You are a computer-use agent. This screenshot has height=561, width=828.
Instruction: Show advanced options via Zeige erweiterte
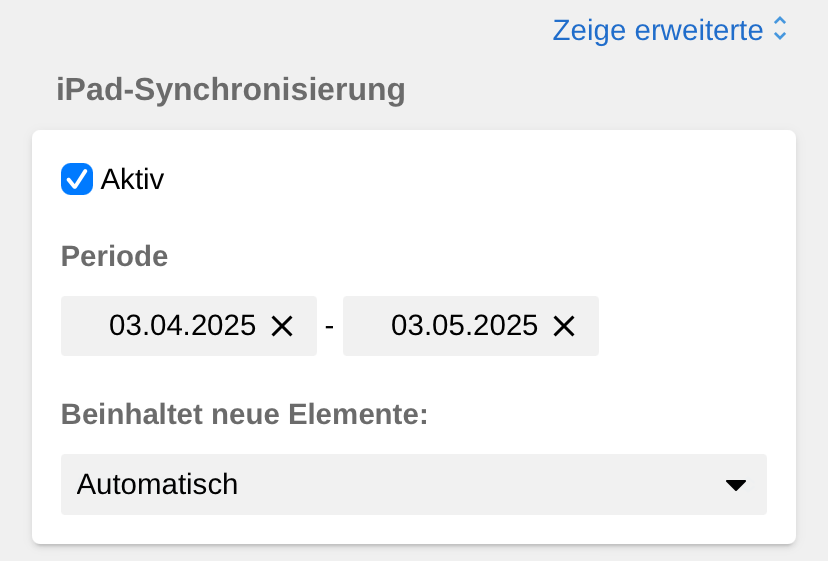[658, 30]
